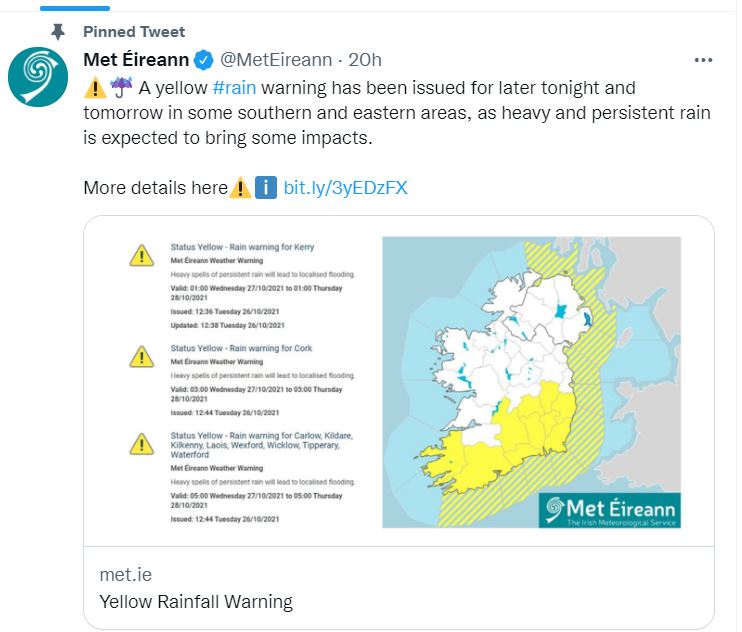Click the umbrella emoji in the tweet
This screenshot has width=742, height=632.
tap(122, 88)
